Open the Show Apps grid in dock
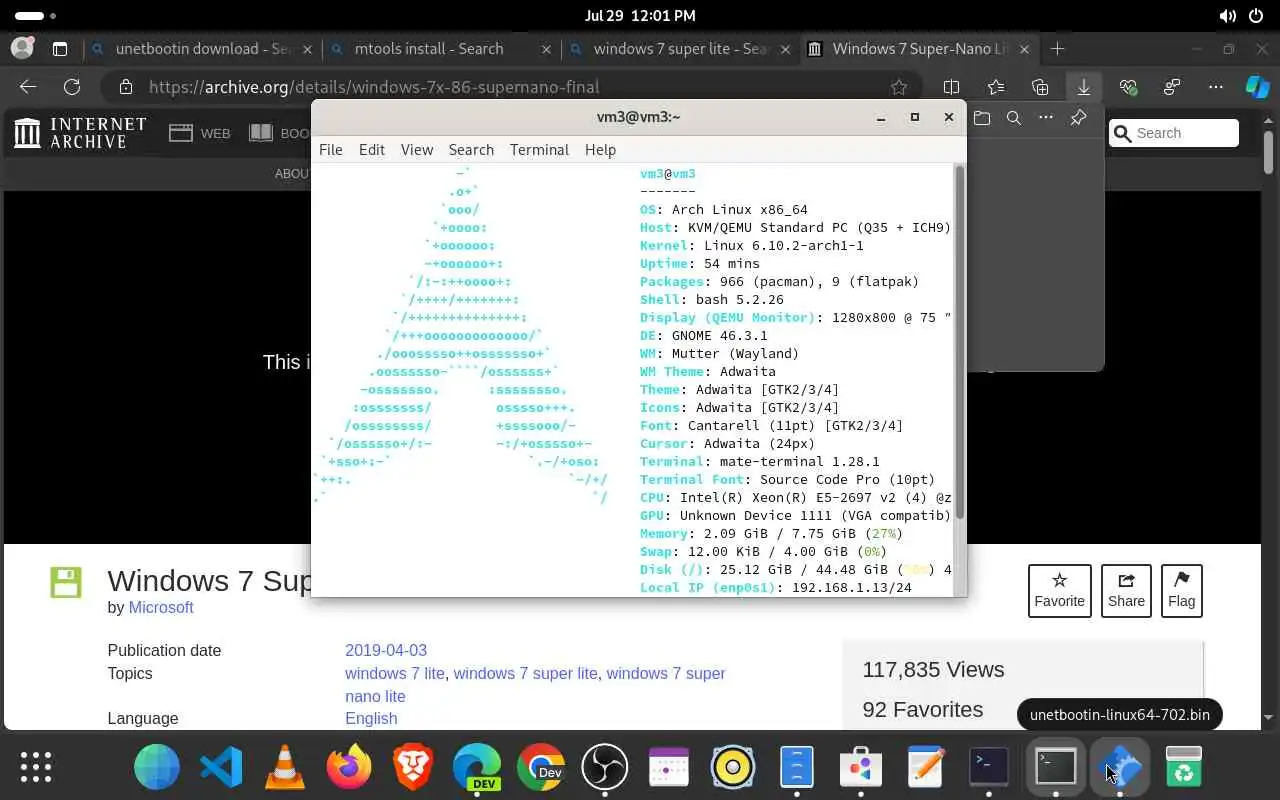The width and height of the screenshot is (1280, 800). pos(36,767)
